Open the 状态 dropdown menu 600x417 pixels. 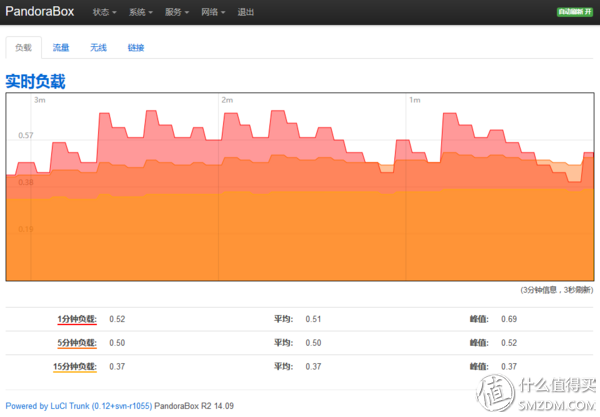(x=104, y=12)
